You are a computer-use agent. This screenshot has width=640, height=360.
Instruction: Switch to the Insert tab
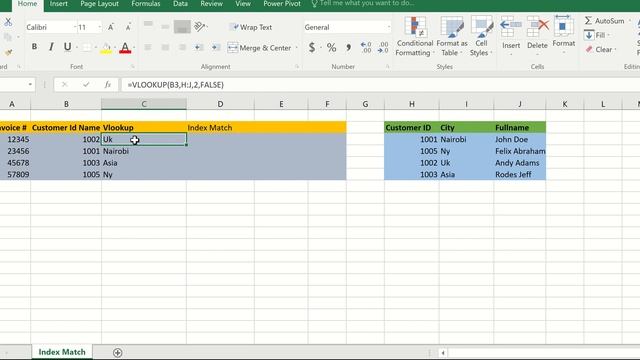(x=59, y=4)
